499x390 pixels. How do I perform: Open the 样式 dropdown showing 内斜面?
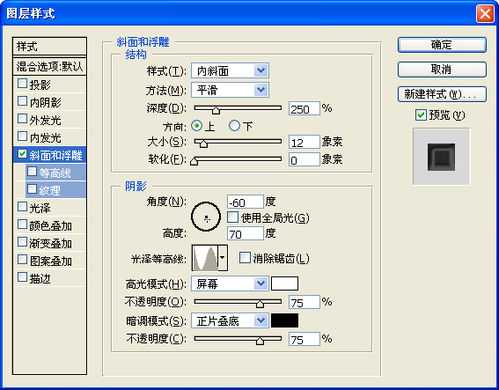tap(230, 71)
